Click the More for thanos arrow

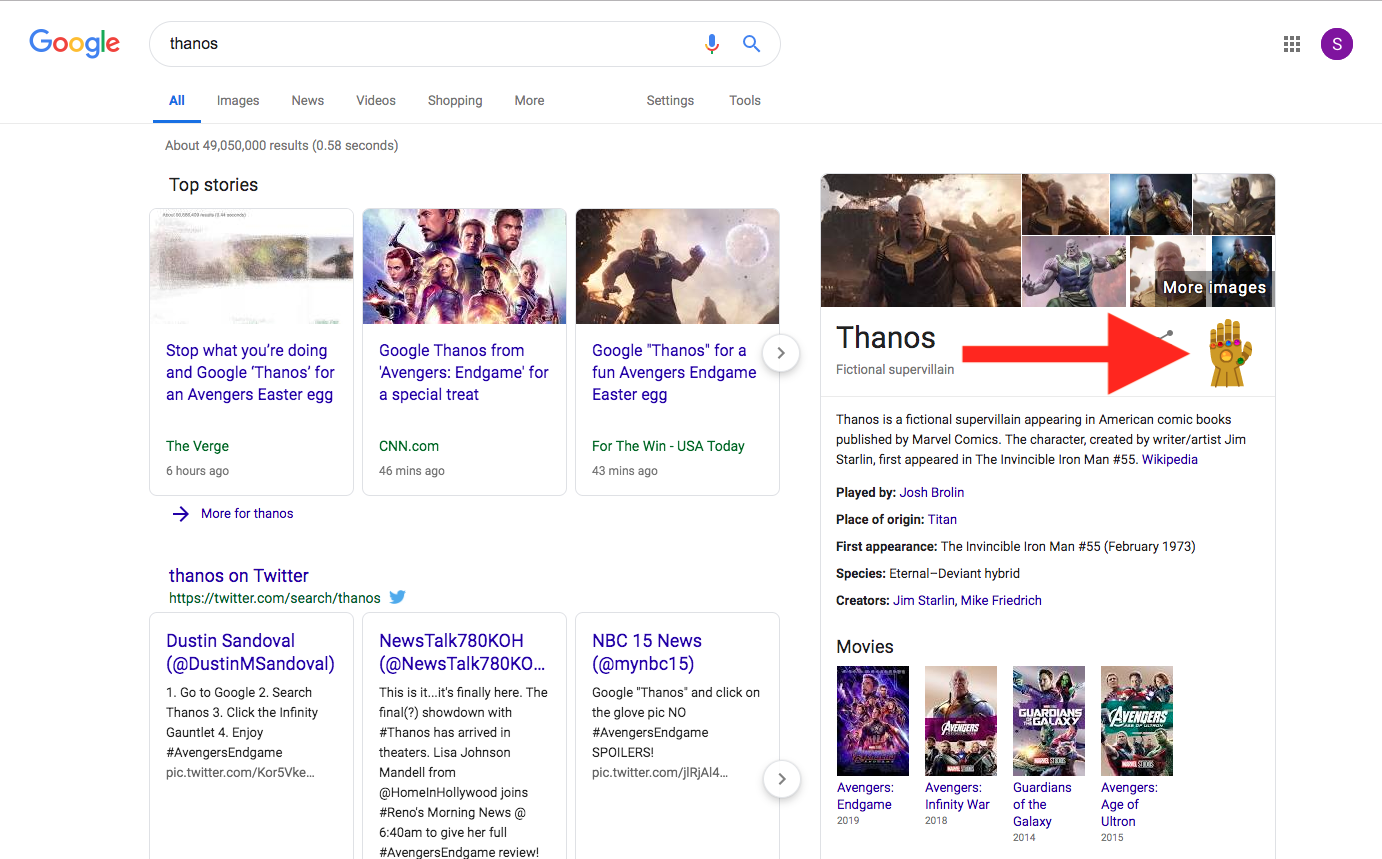pyautogui.click(x=180, y=513)
